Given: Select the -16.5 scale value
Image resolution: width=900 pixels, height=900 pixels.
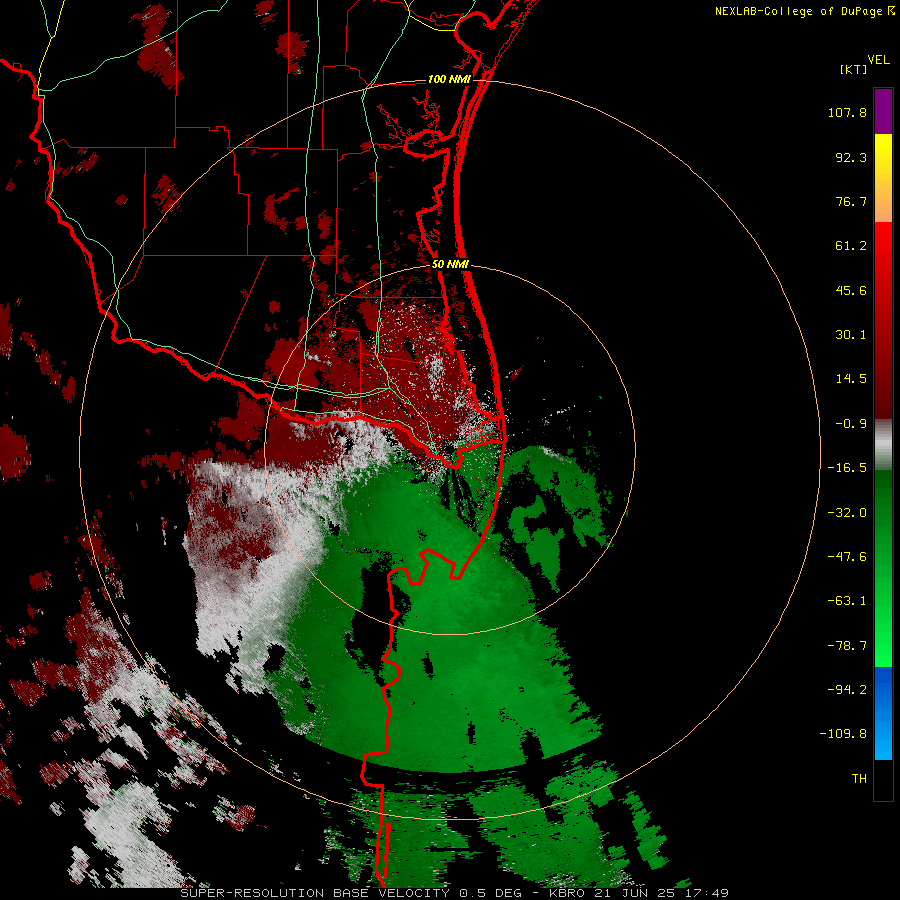Looking at the screenshot, I should [x=847, y=468].
